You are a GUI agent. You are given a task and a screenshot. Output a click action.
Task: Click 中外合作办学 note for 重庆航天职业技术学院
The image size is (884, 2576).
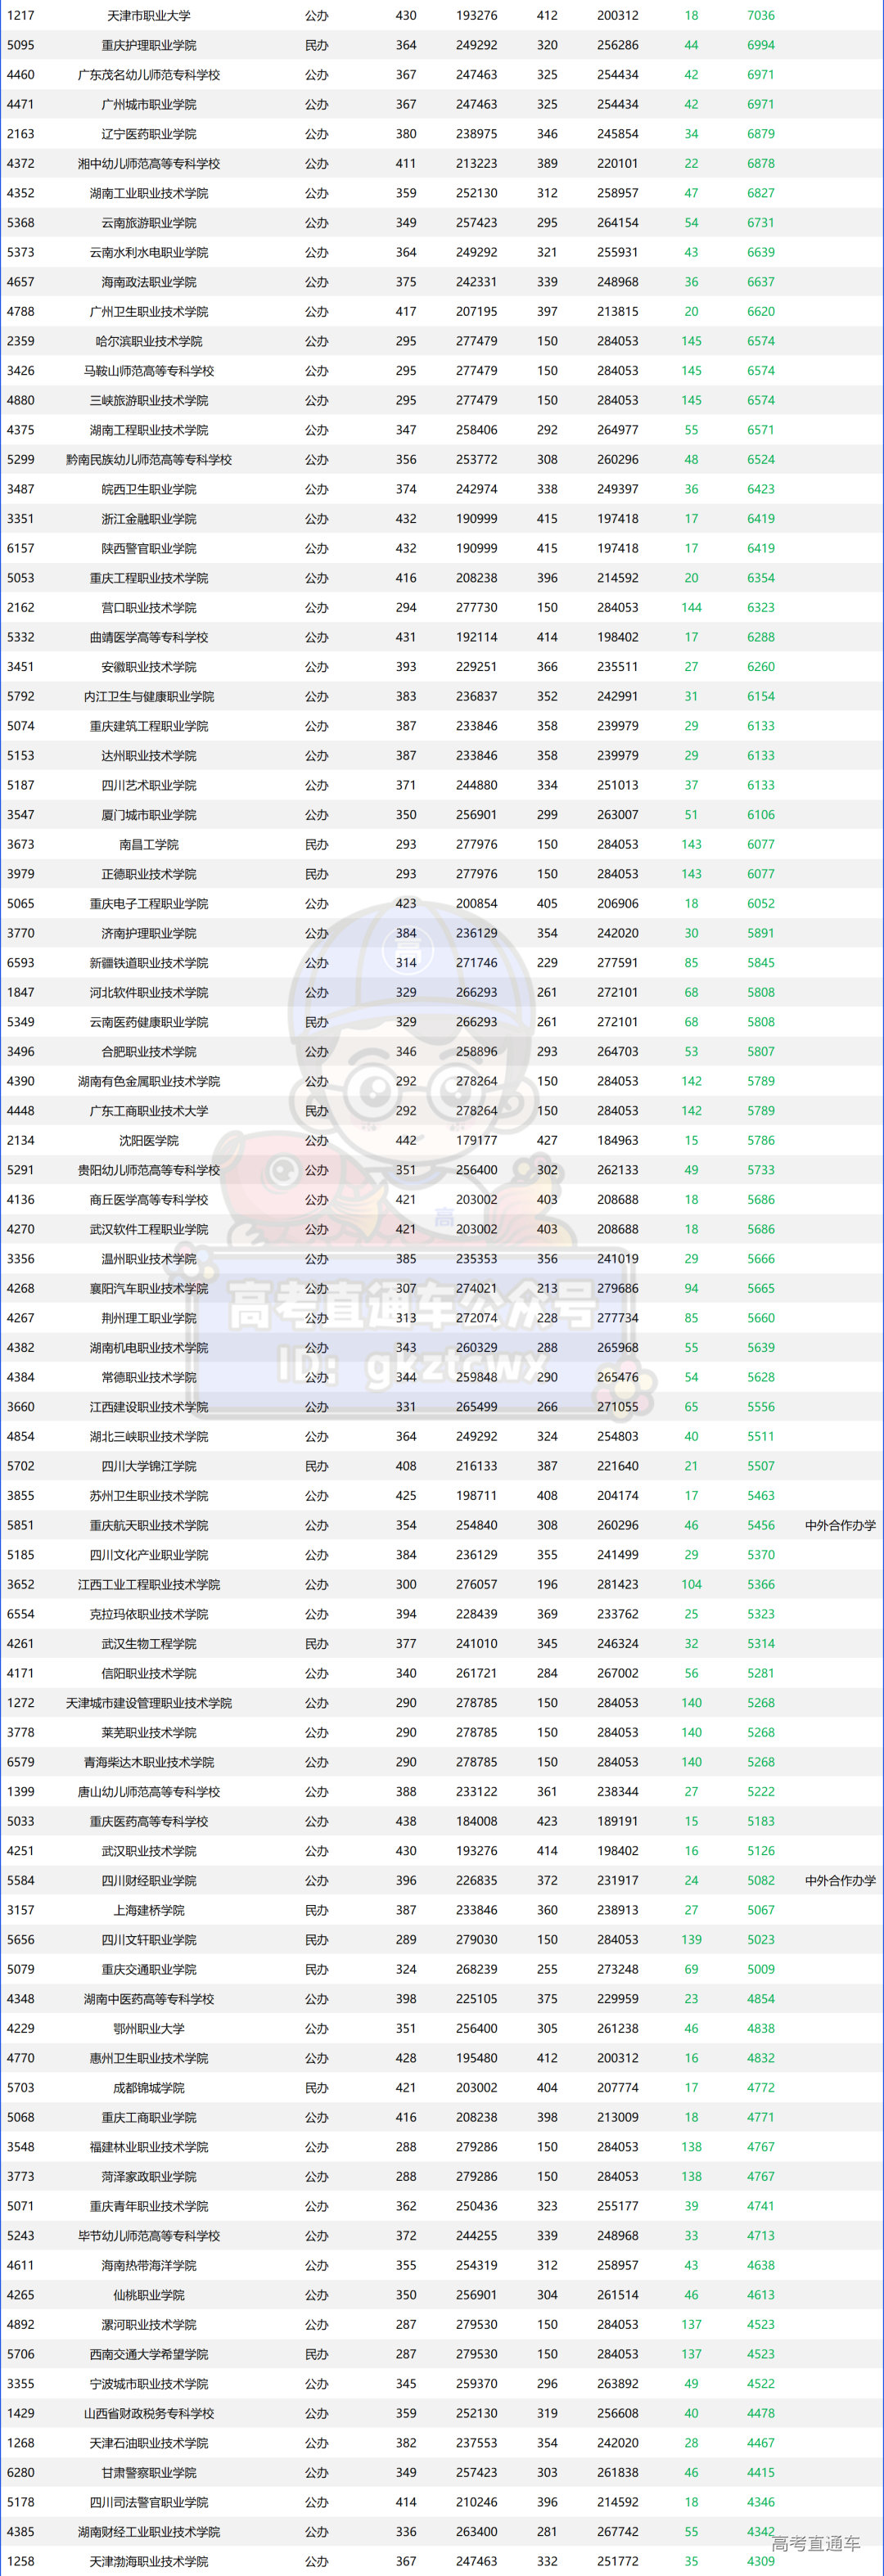(840, 1525)
